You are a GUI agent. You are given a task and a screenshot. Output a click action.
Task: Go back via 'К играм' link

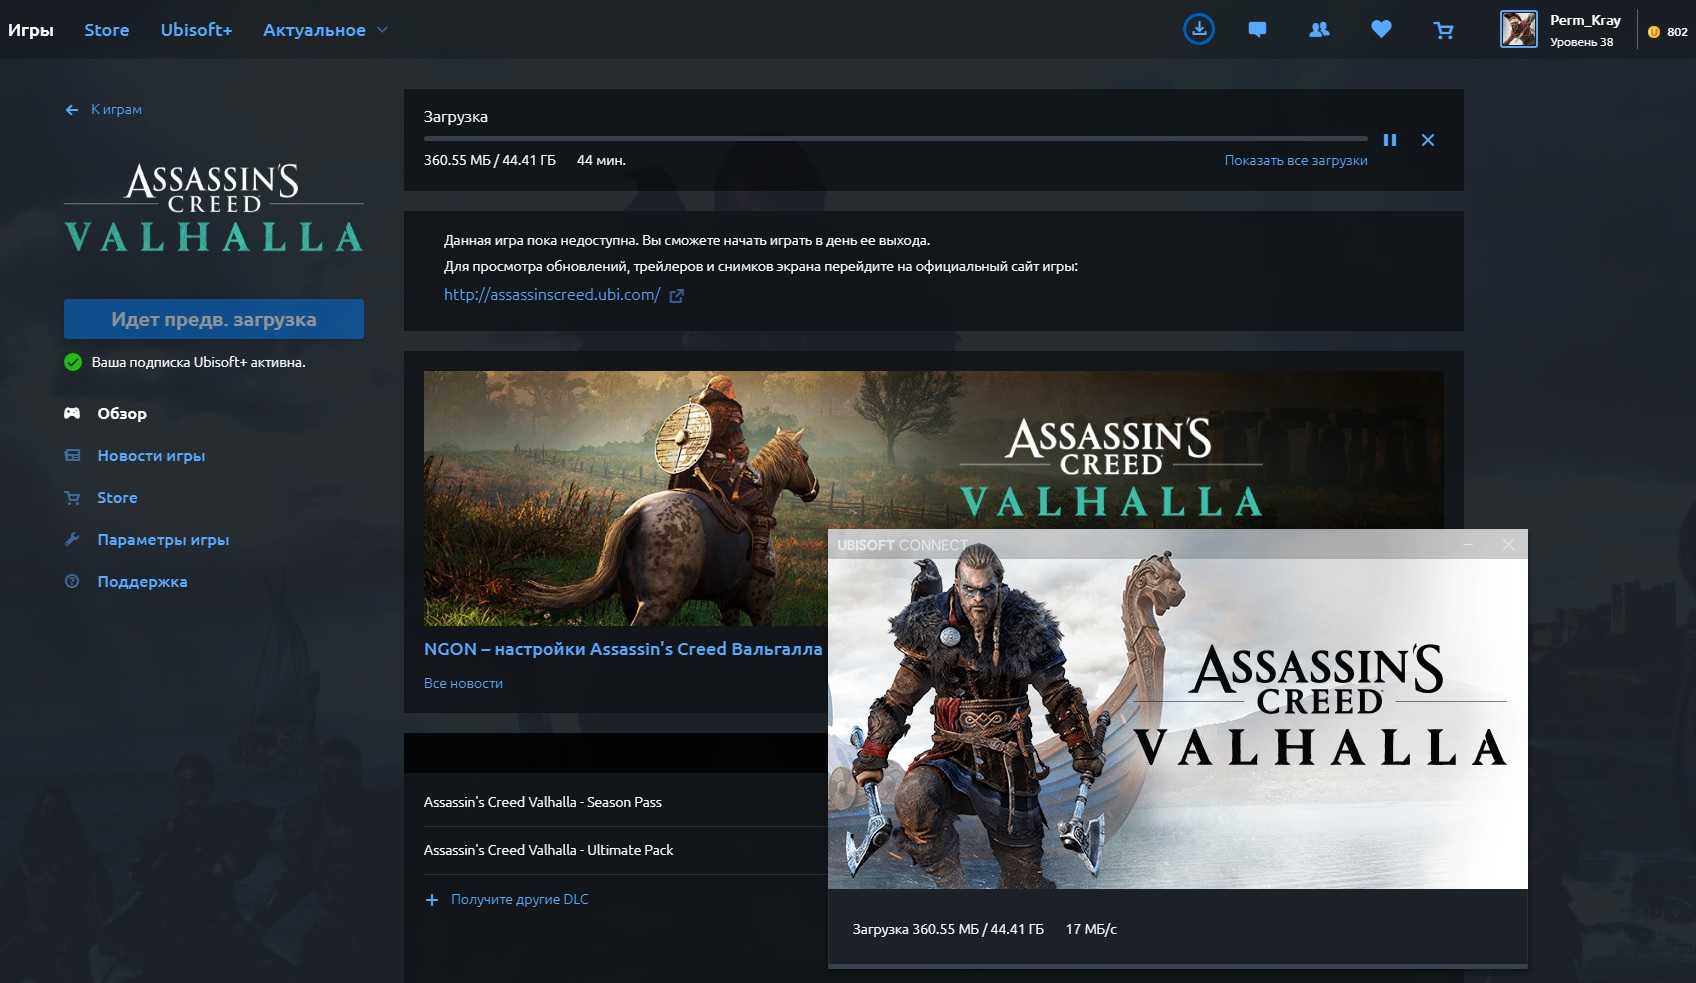[116, 109]
